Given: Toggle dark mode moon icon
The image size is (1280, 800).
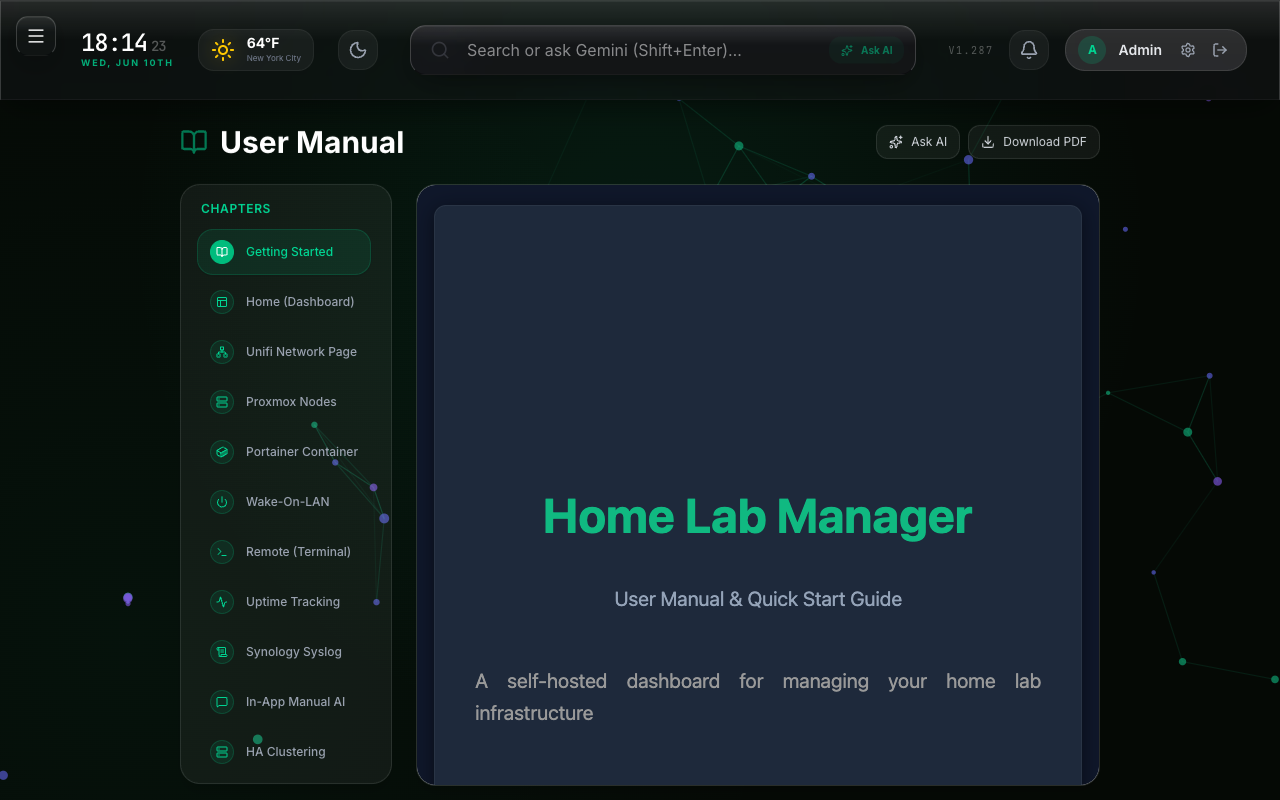Looking at the screenshot, I should click(358, 50).
